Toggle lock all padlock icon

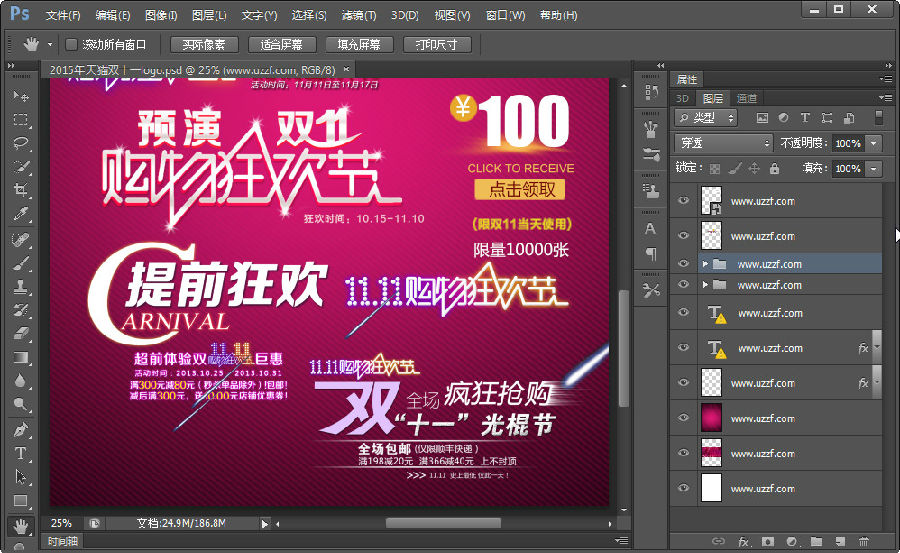point(774,168)
